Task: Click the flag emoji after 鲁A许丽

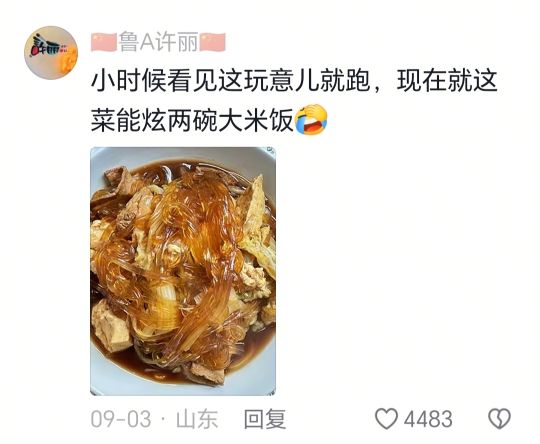Action: coord(213,42)
